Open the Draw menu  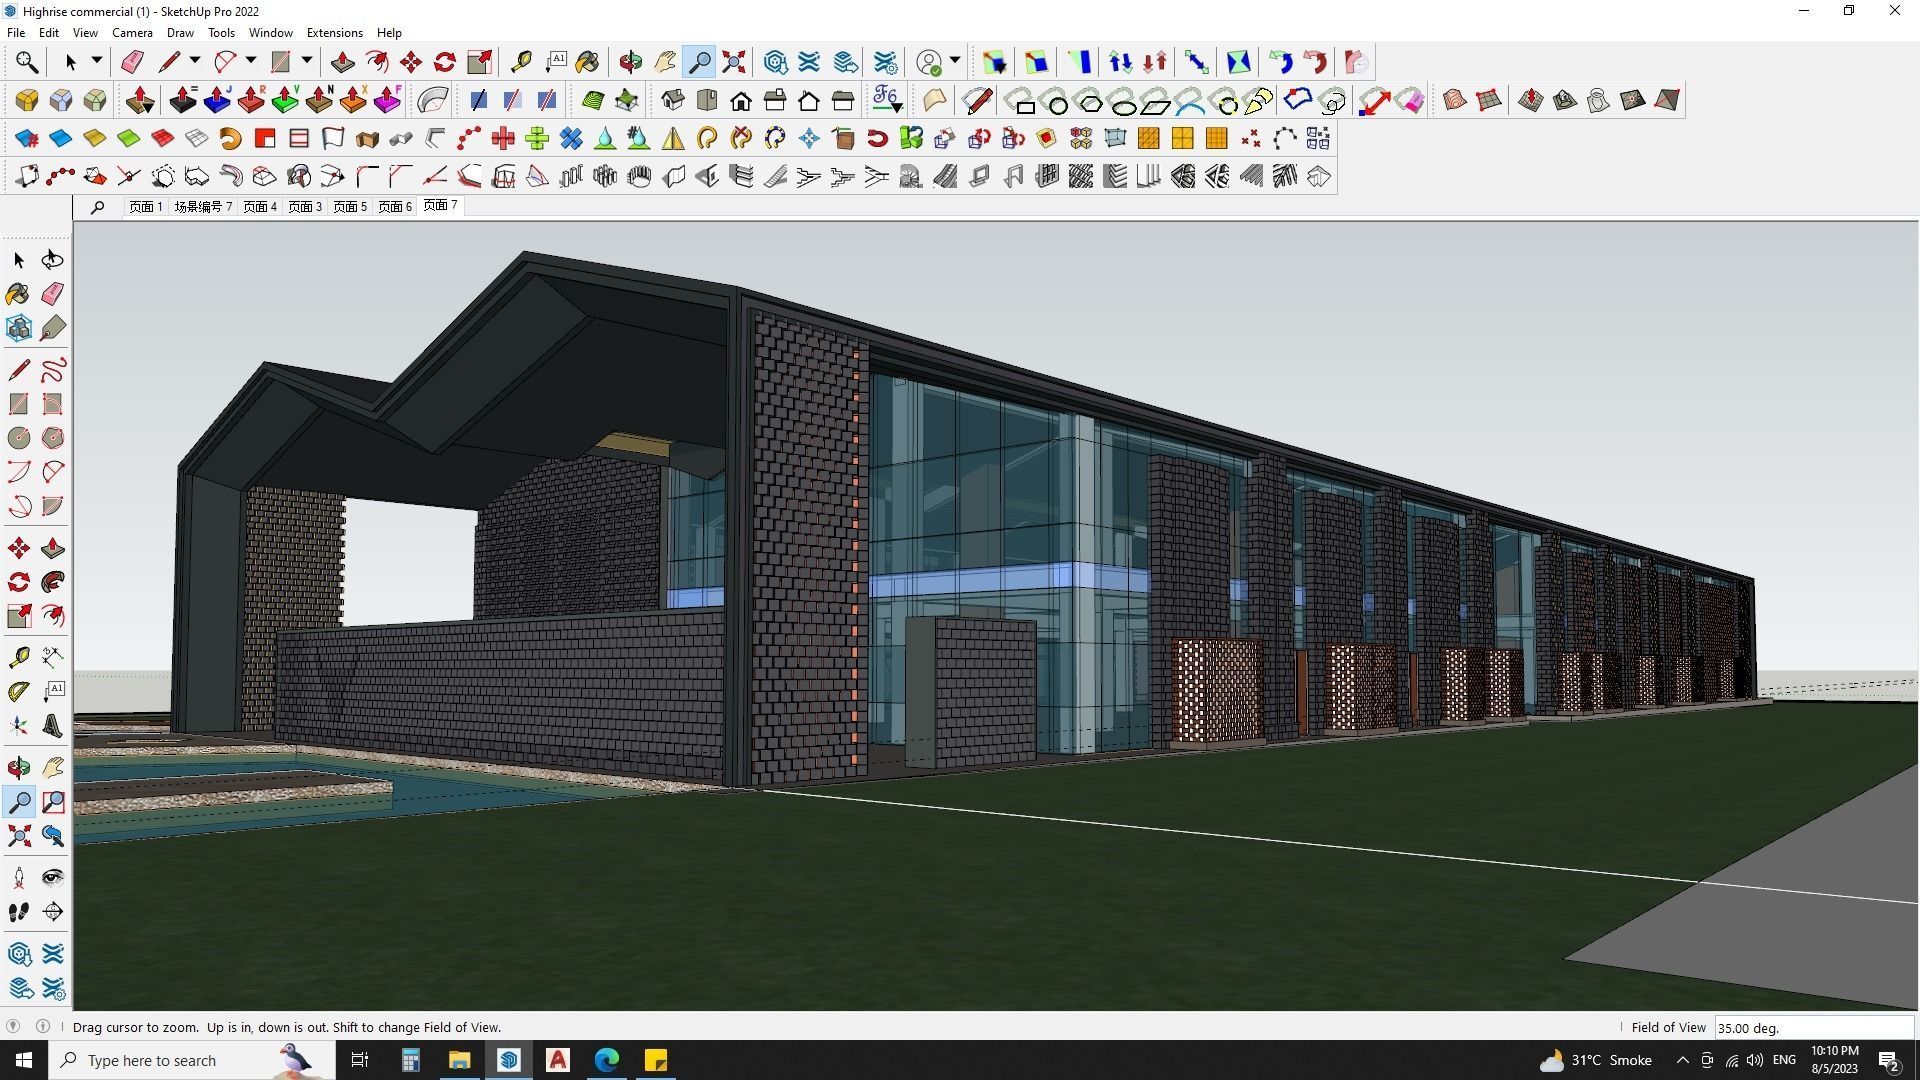pos(180,32)
